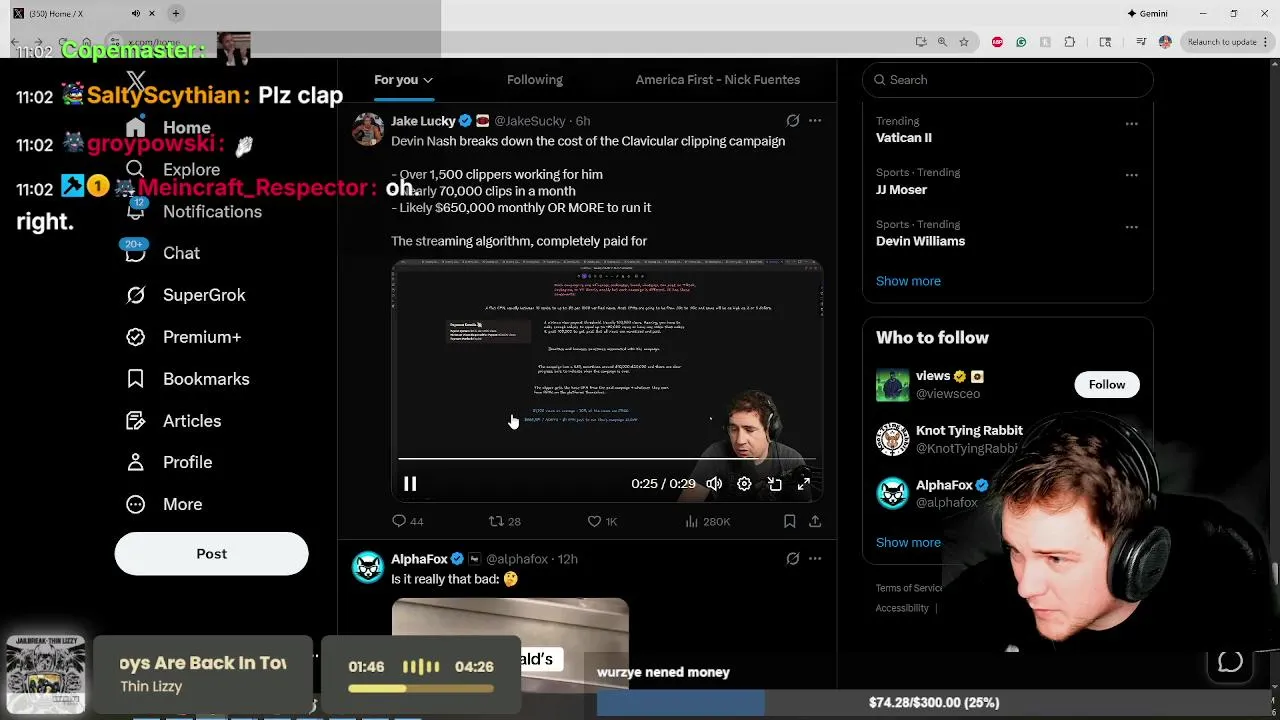Open the zoom indicator in address bar

point(942,42)
